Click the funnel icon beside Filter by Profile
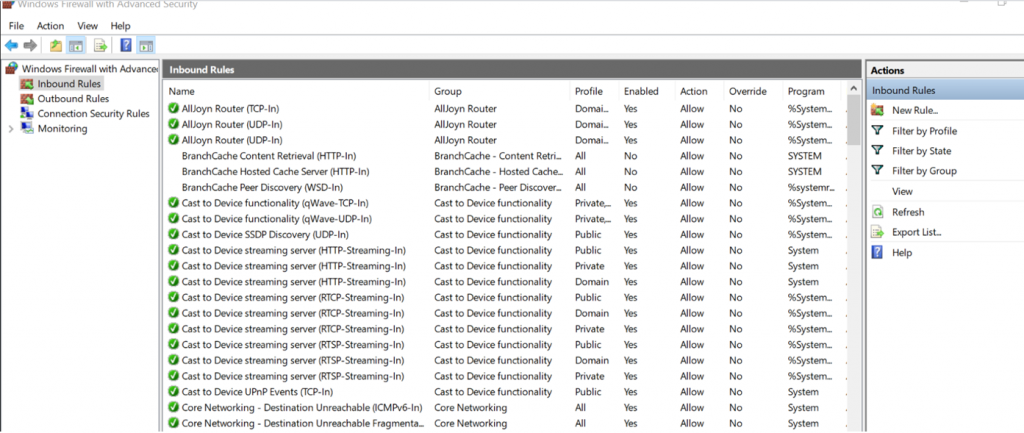The width and height of the screenshot is (1024, 433). click(x=878, y=131)
